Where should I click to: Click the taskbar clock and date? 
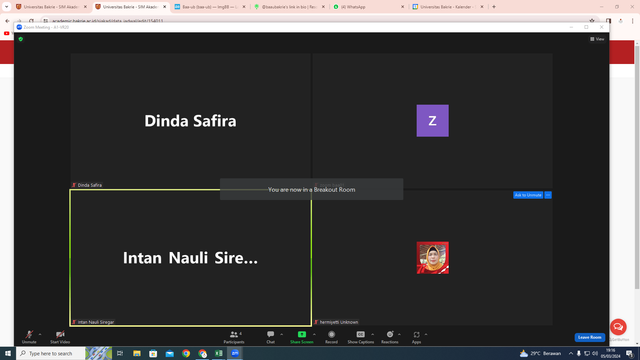pos(611,353)
